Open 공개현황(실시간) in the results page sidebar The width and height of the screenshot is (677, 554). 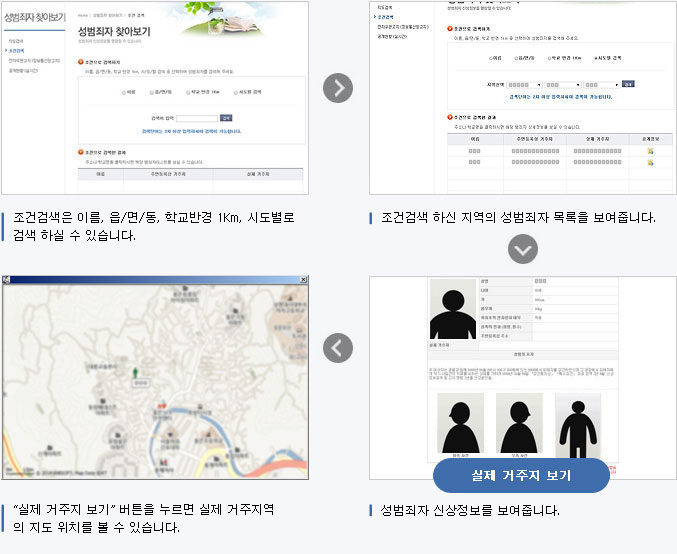[x=392, y=37]
